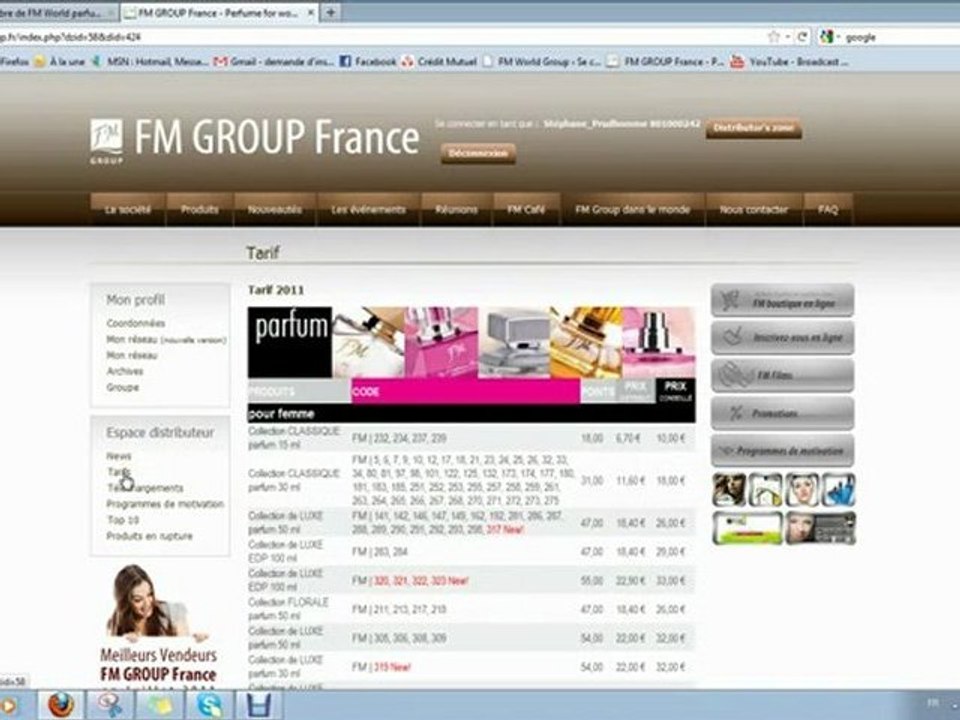Screen dimensions: 960x720
Task: Open Produits en rupture link
Action: pyautogui.click(x=149, y=536)
